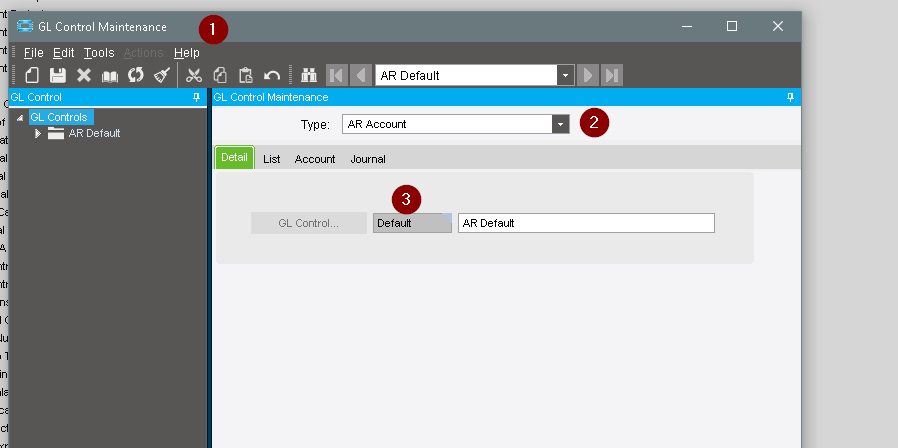Open the book icon in the toolbar
The image size is (898, 448).
(110, 76)
